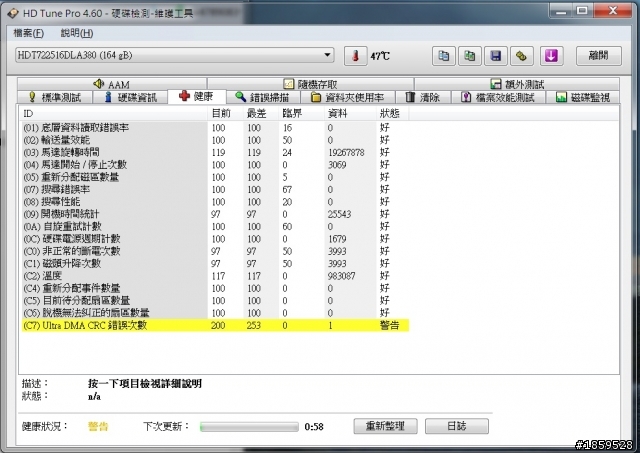Click the ID column header
Viewport: 640px width, 453px height.
(x=113, y=113)
